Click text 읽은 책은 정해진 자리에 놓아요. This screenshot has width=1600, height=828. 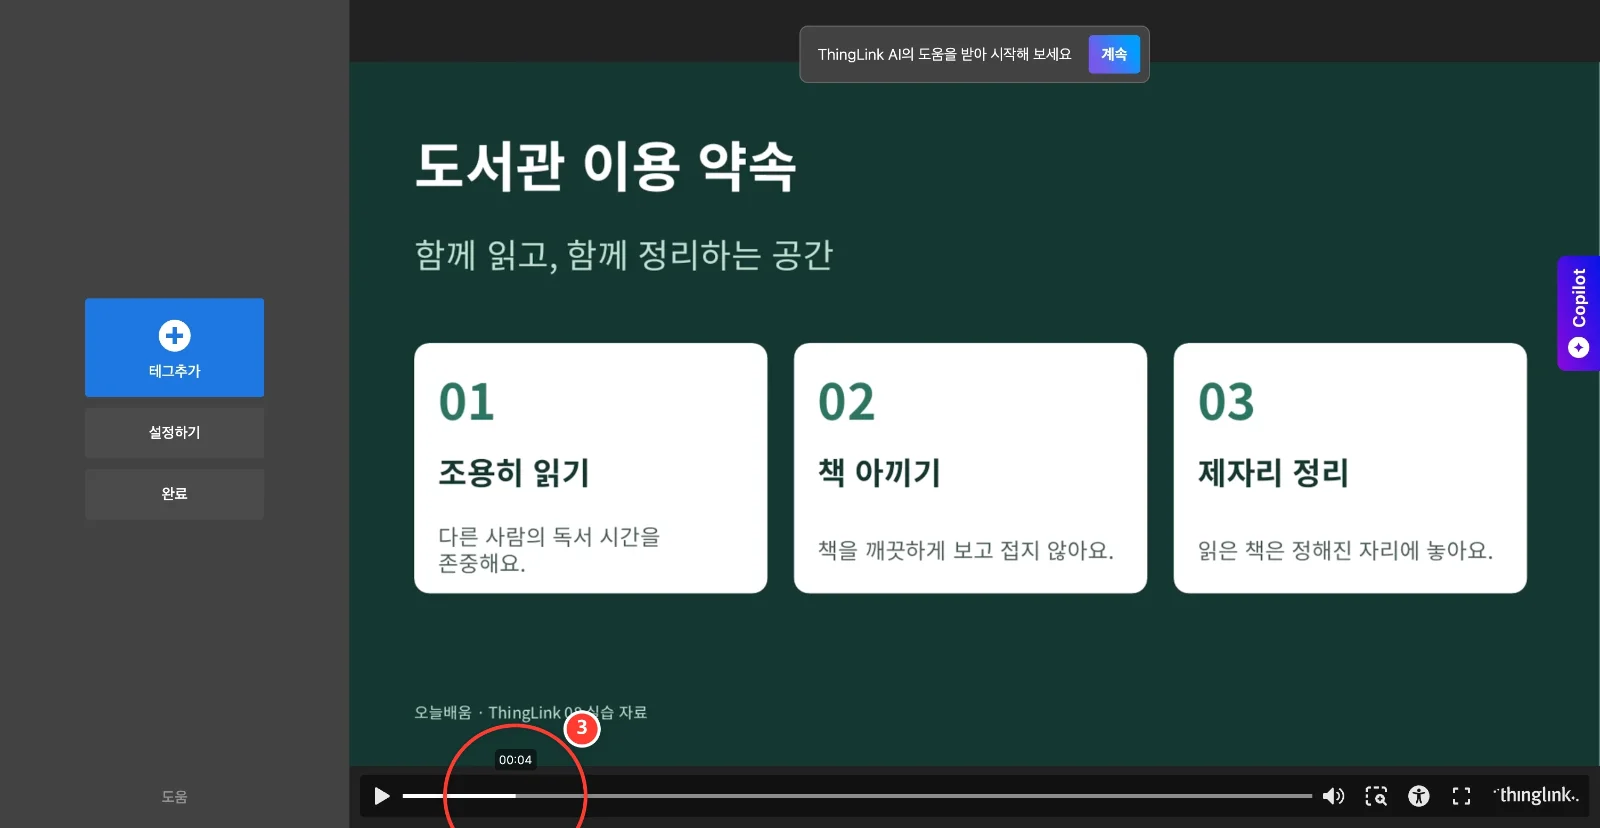[x=1345, y=550]
